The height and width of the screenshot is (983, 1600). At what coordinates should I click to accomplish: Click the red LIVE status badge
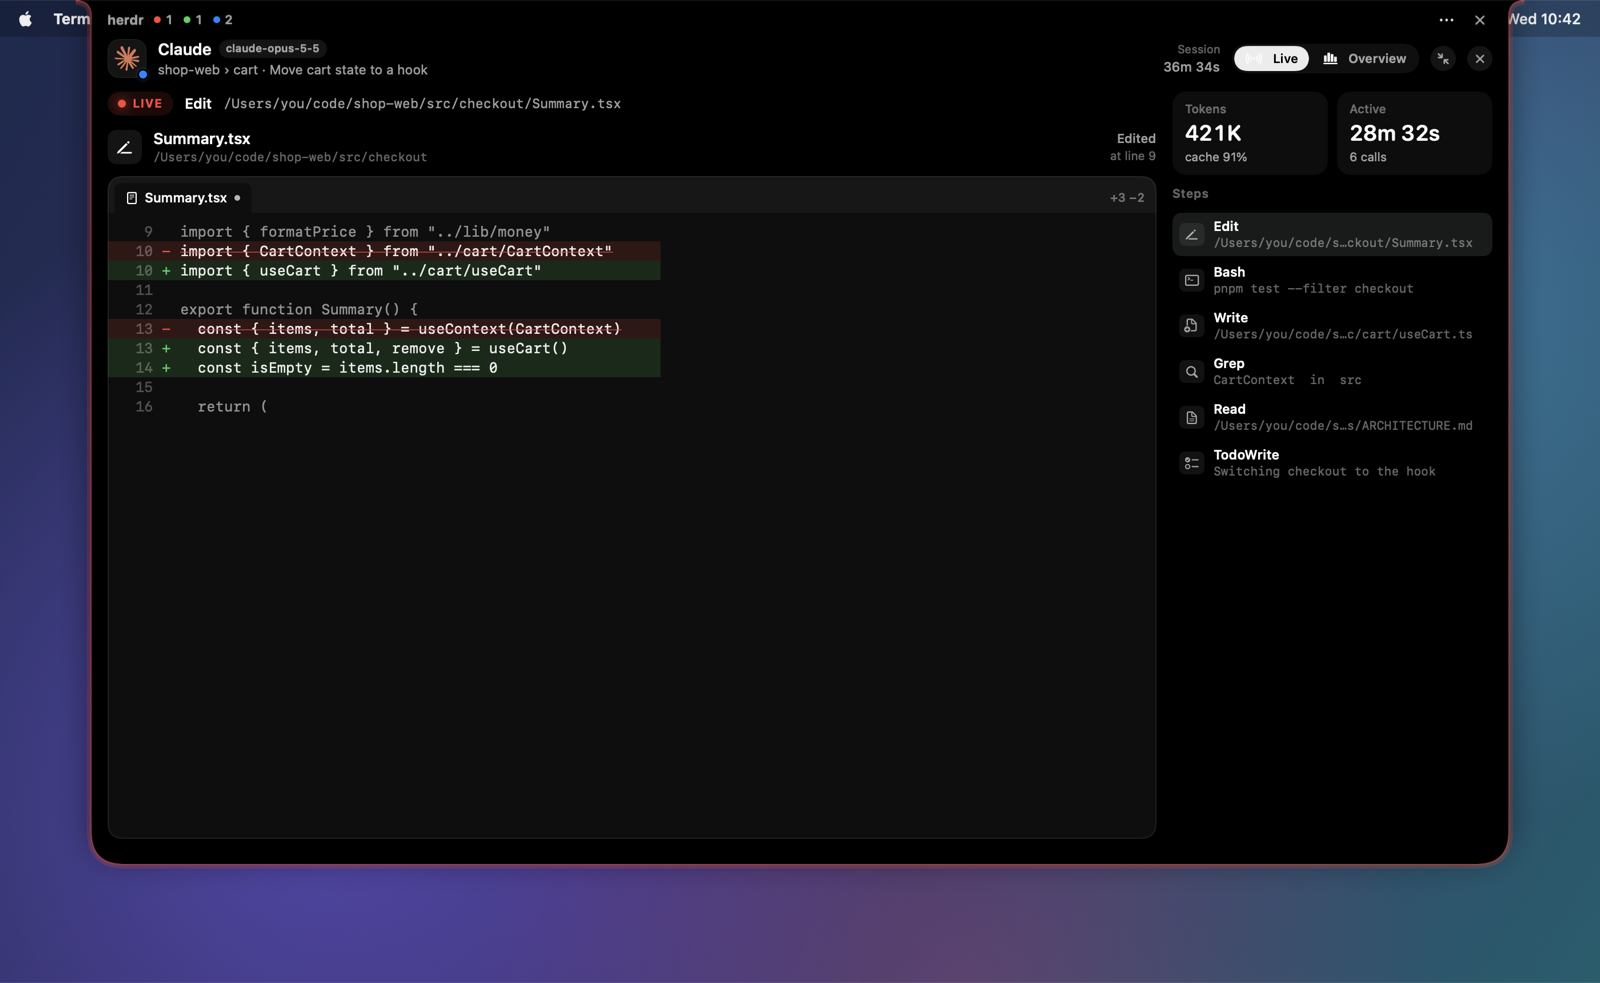[x=140, y=103]
